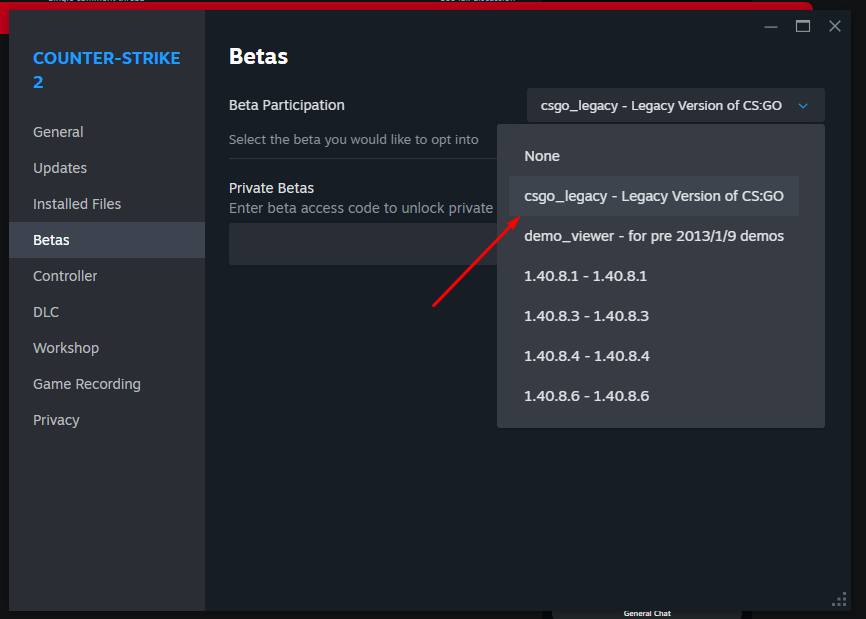
Task: Click the window resize grip icon
Action: 839,600
